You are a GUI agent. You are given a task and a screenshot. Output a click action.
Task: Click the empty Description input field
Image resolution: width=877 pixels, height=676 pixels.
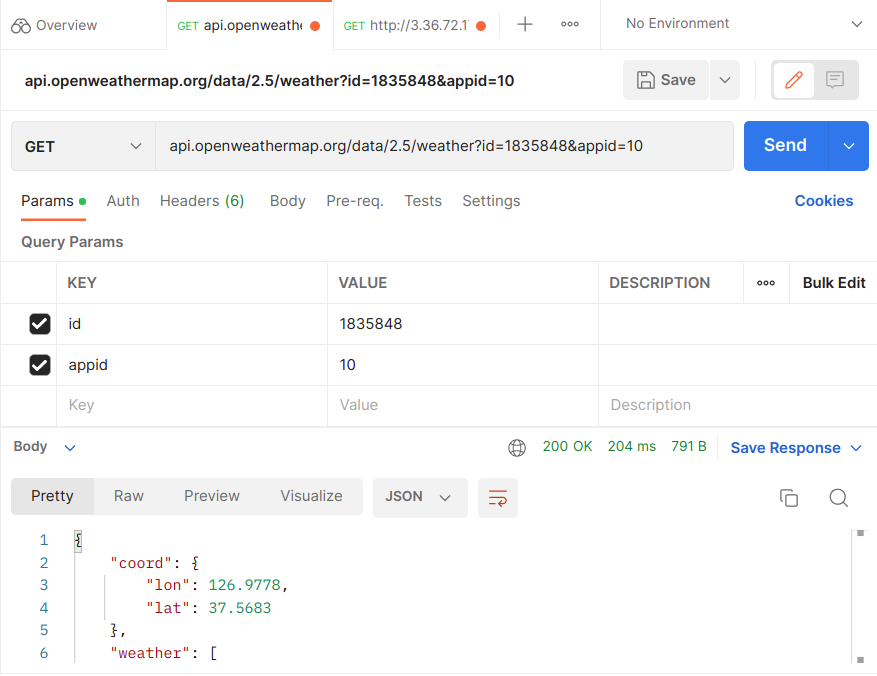(x=737, y=405)
